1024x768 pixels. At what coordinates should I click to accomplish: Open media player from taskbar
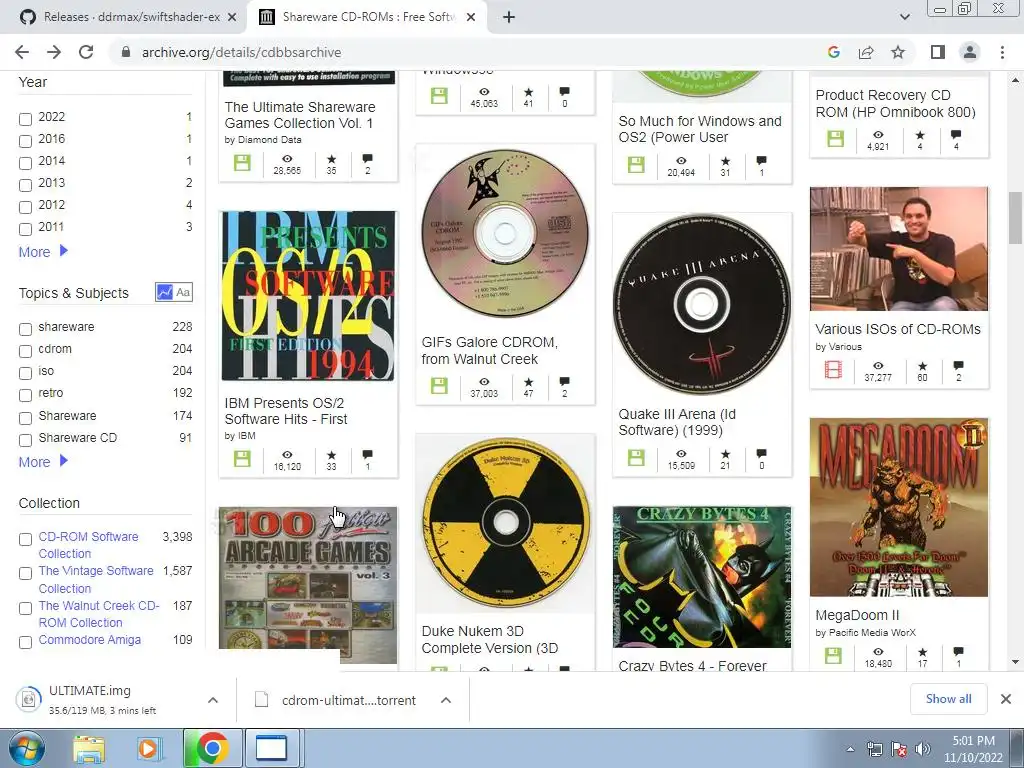click(148, 748)
